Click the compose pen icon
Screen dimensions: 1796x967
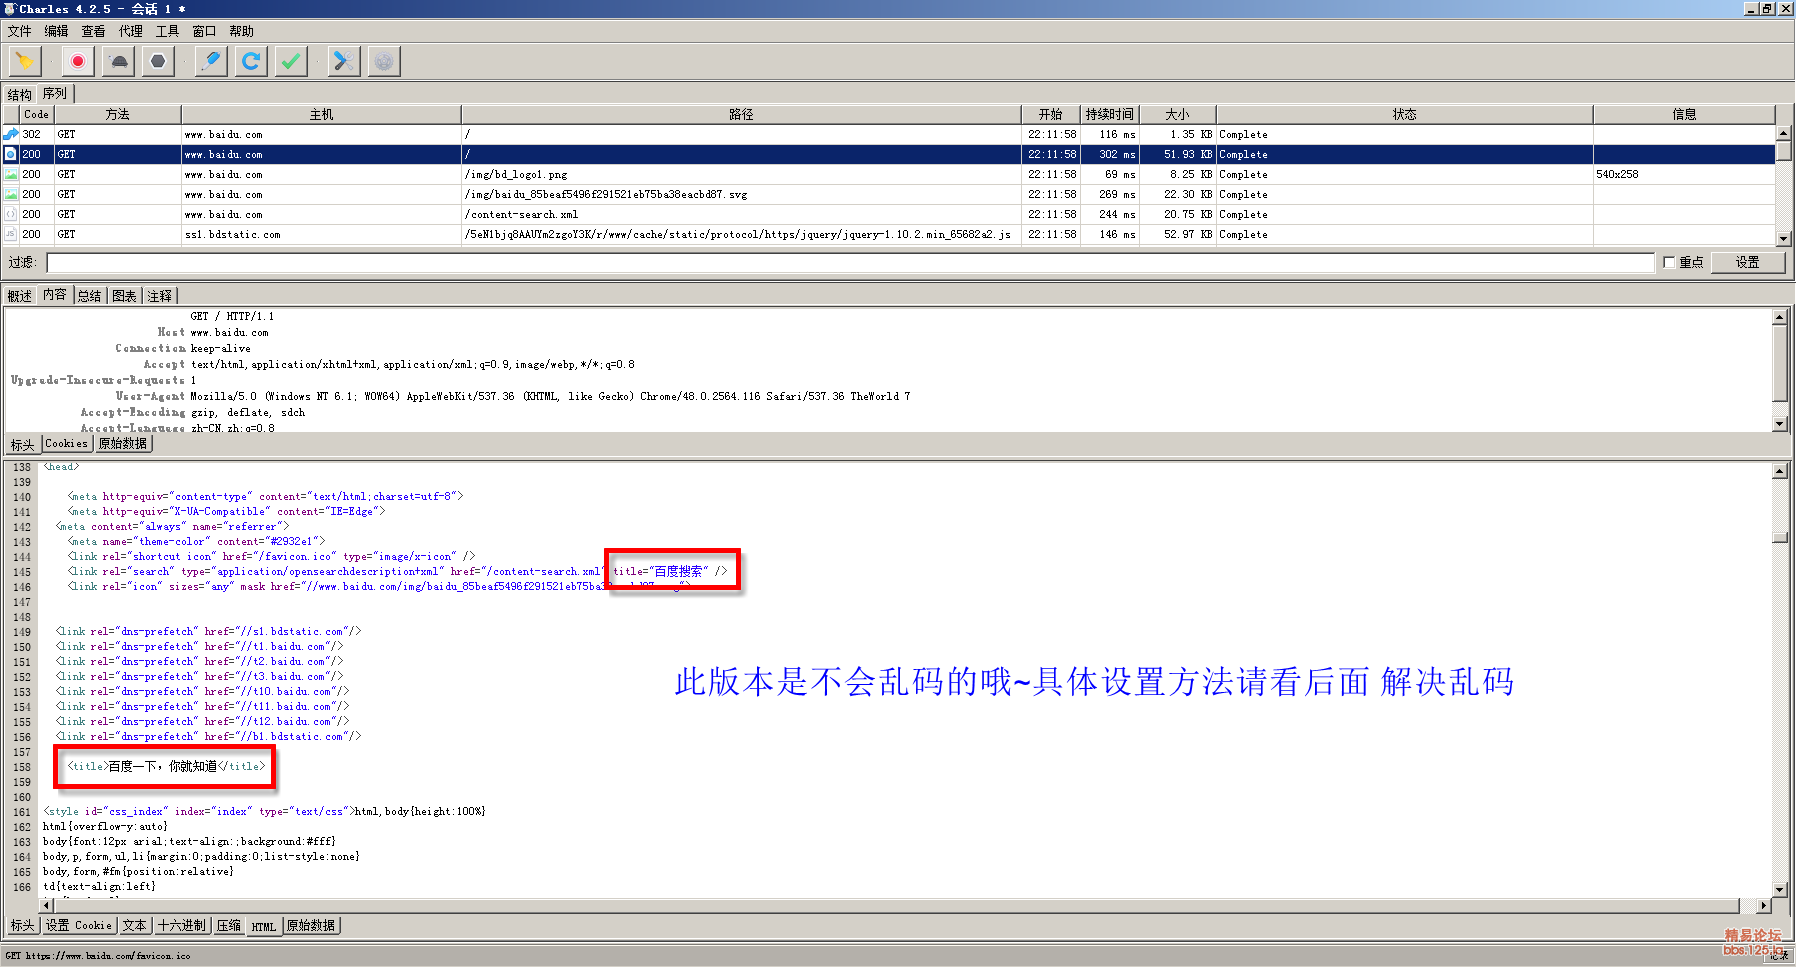(x=211, y=62)
